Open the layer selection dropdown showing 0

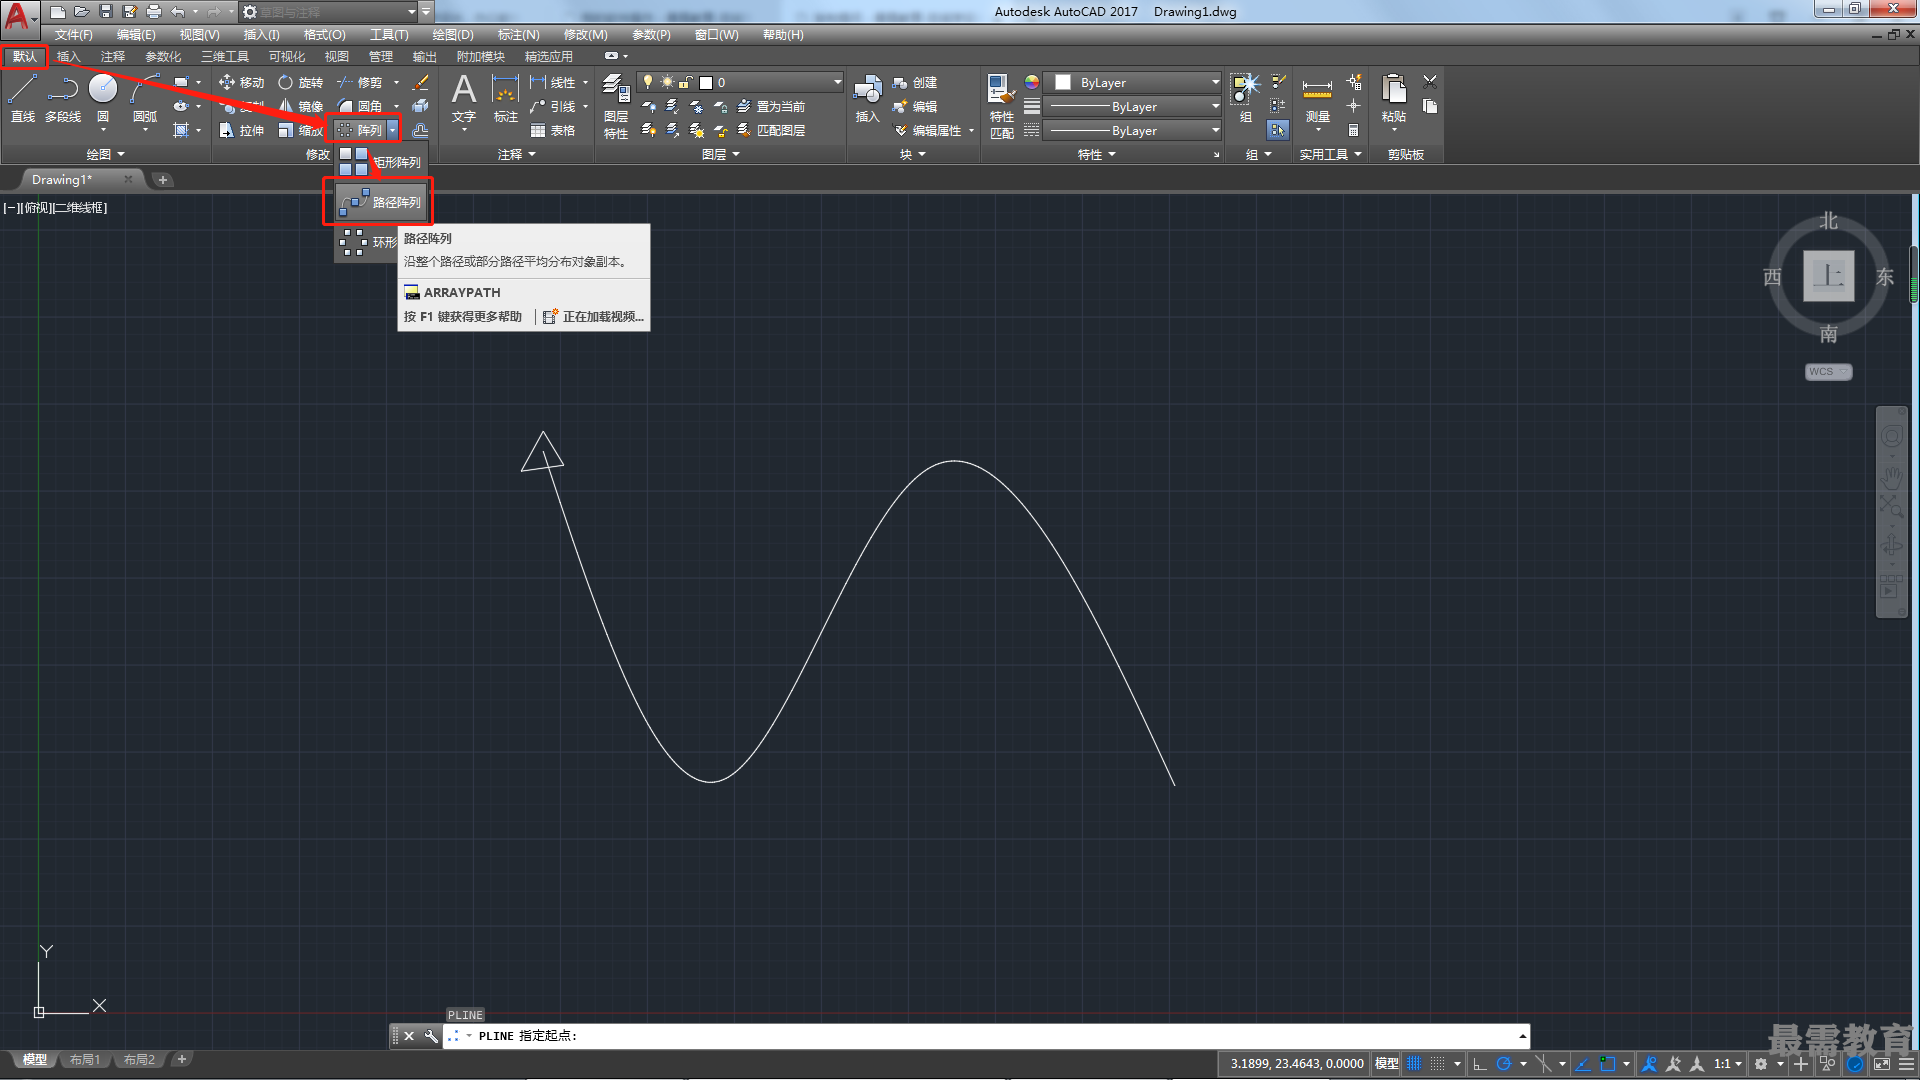tap(740, 82)
